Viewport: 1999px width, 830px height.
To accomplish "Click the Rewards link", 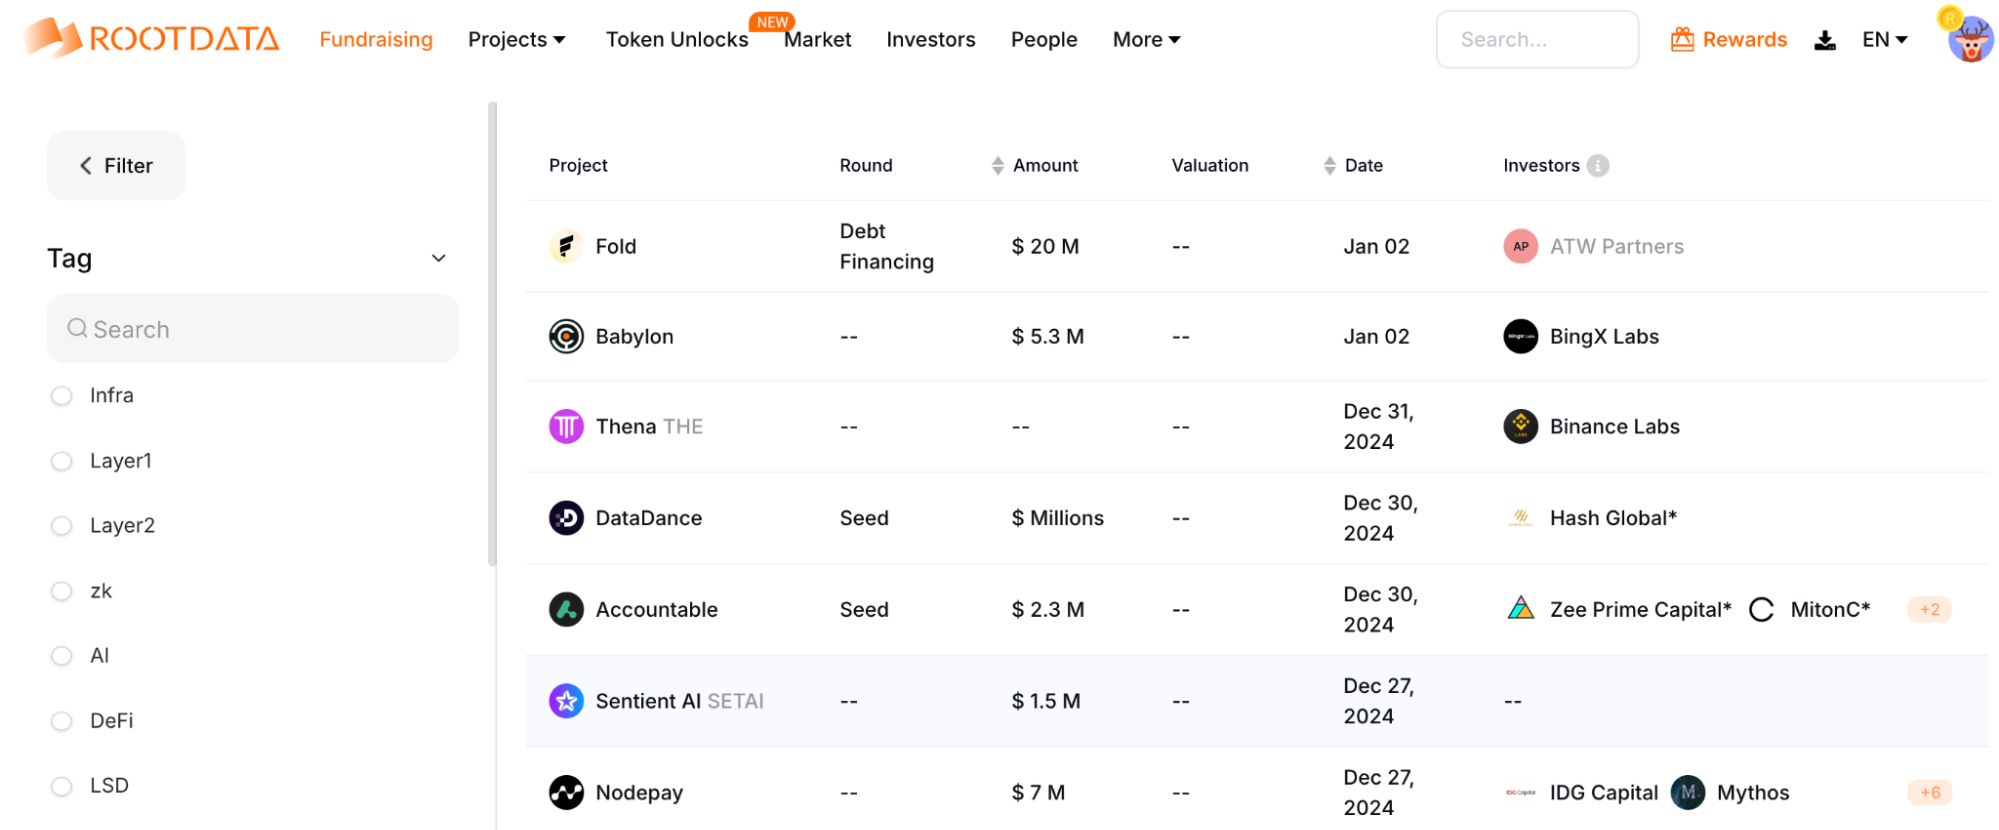I will point(1729,40).
